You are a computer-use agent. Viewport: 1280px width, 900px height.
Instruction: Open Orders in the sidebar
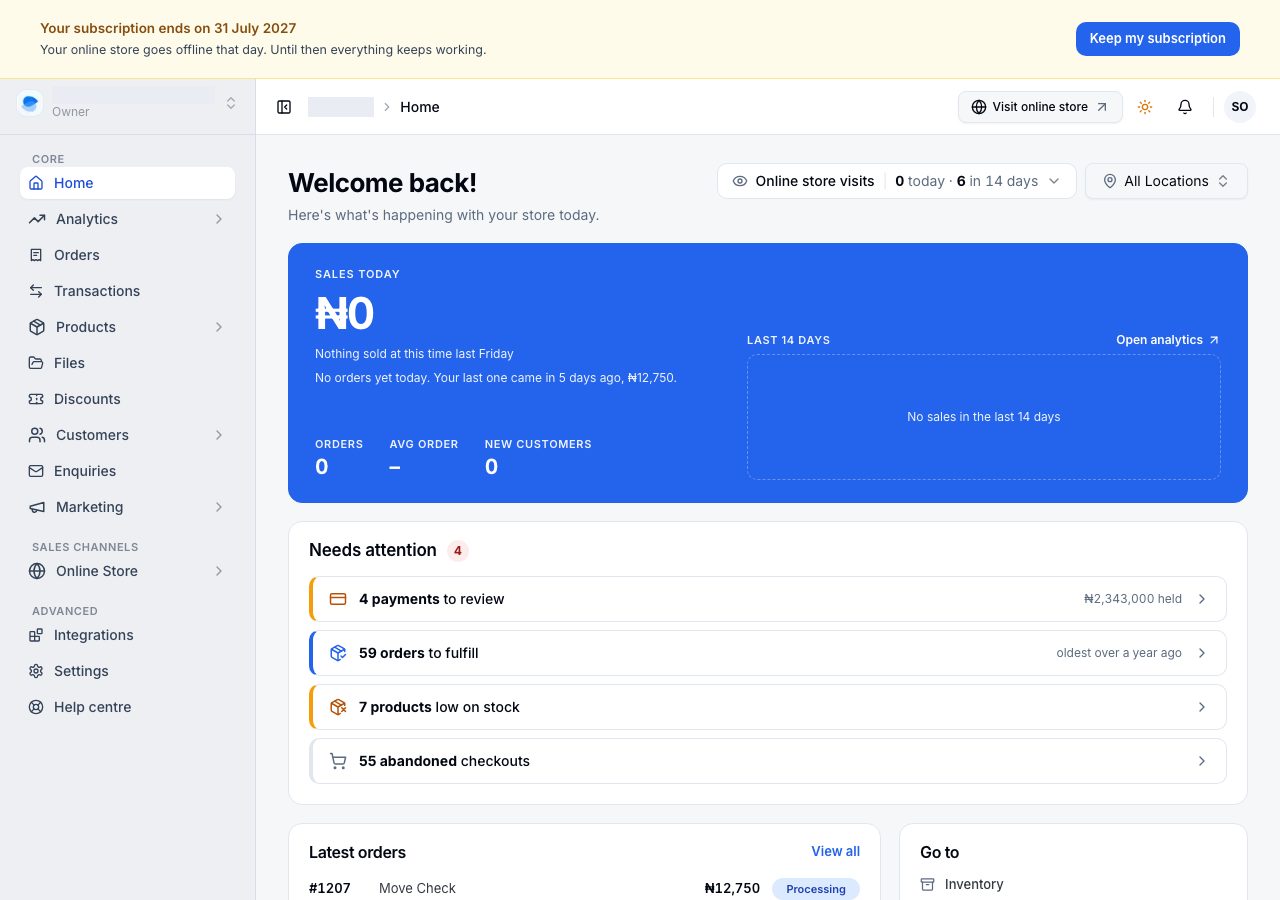pos(127,255)
